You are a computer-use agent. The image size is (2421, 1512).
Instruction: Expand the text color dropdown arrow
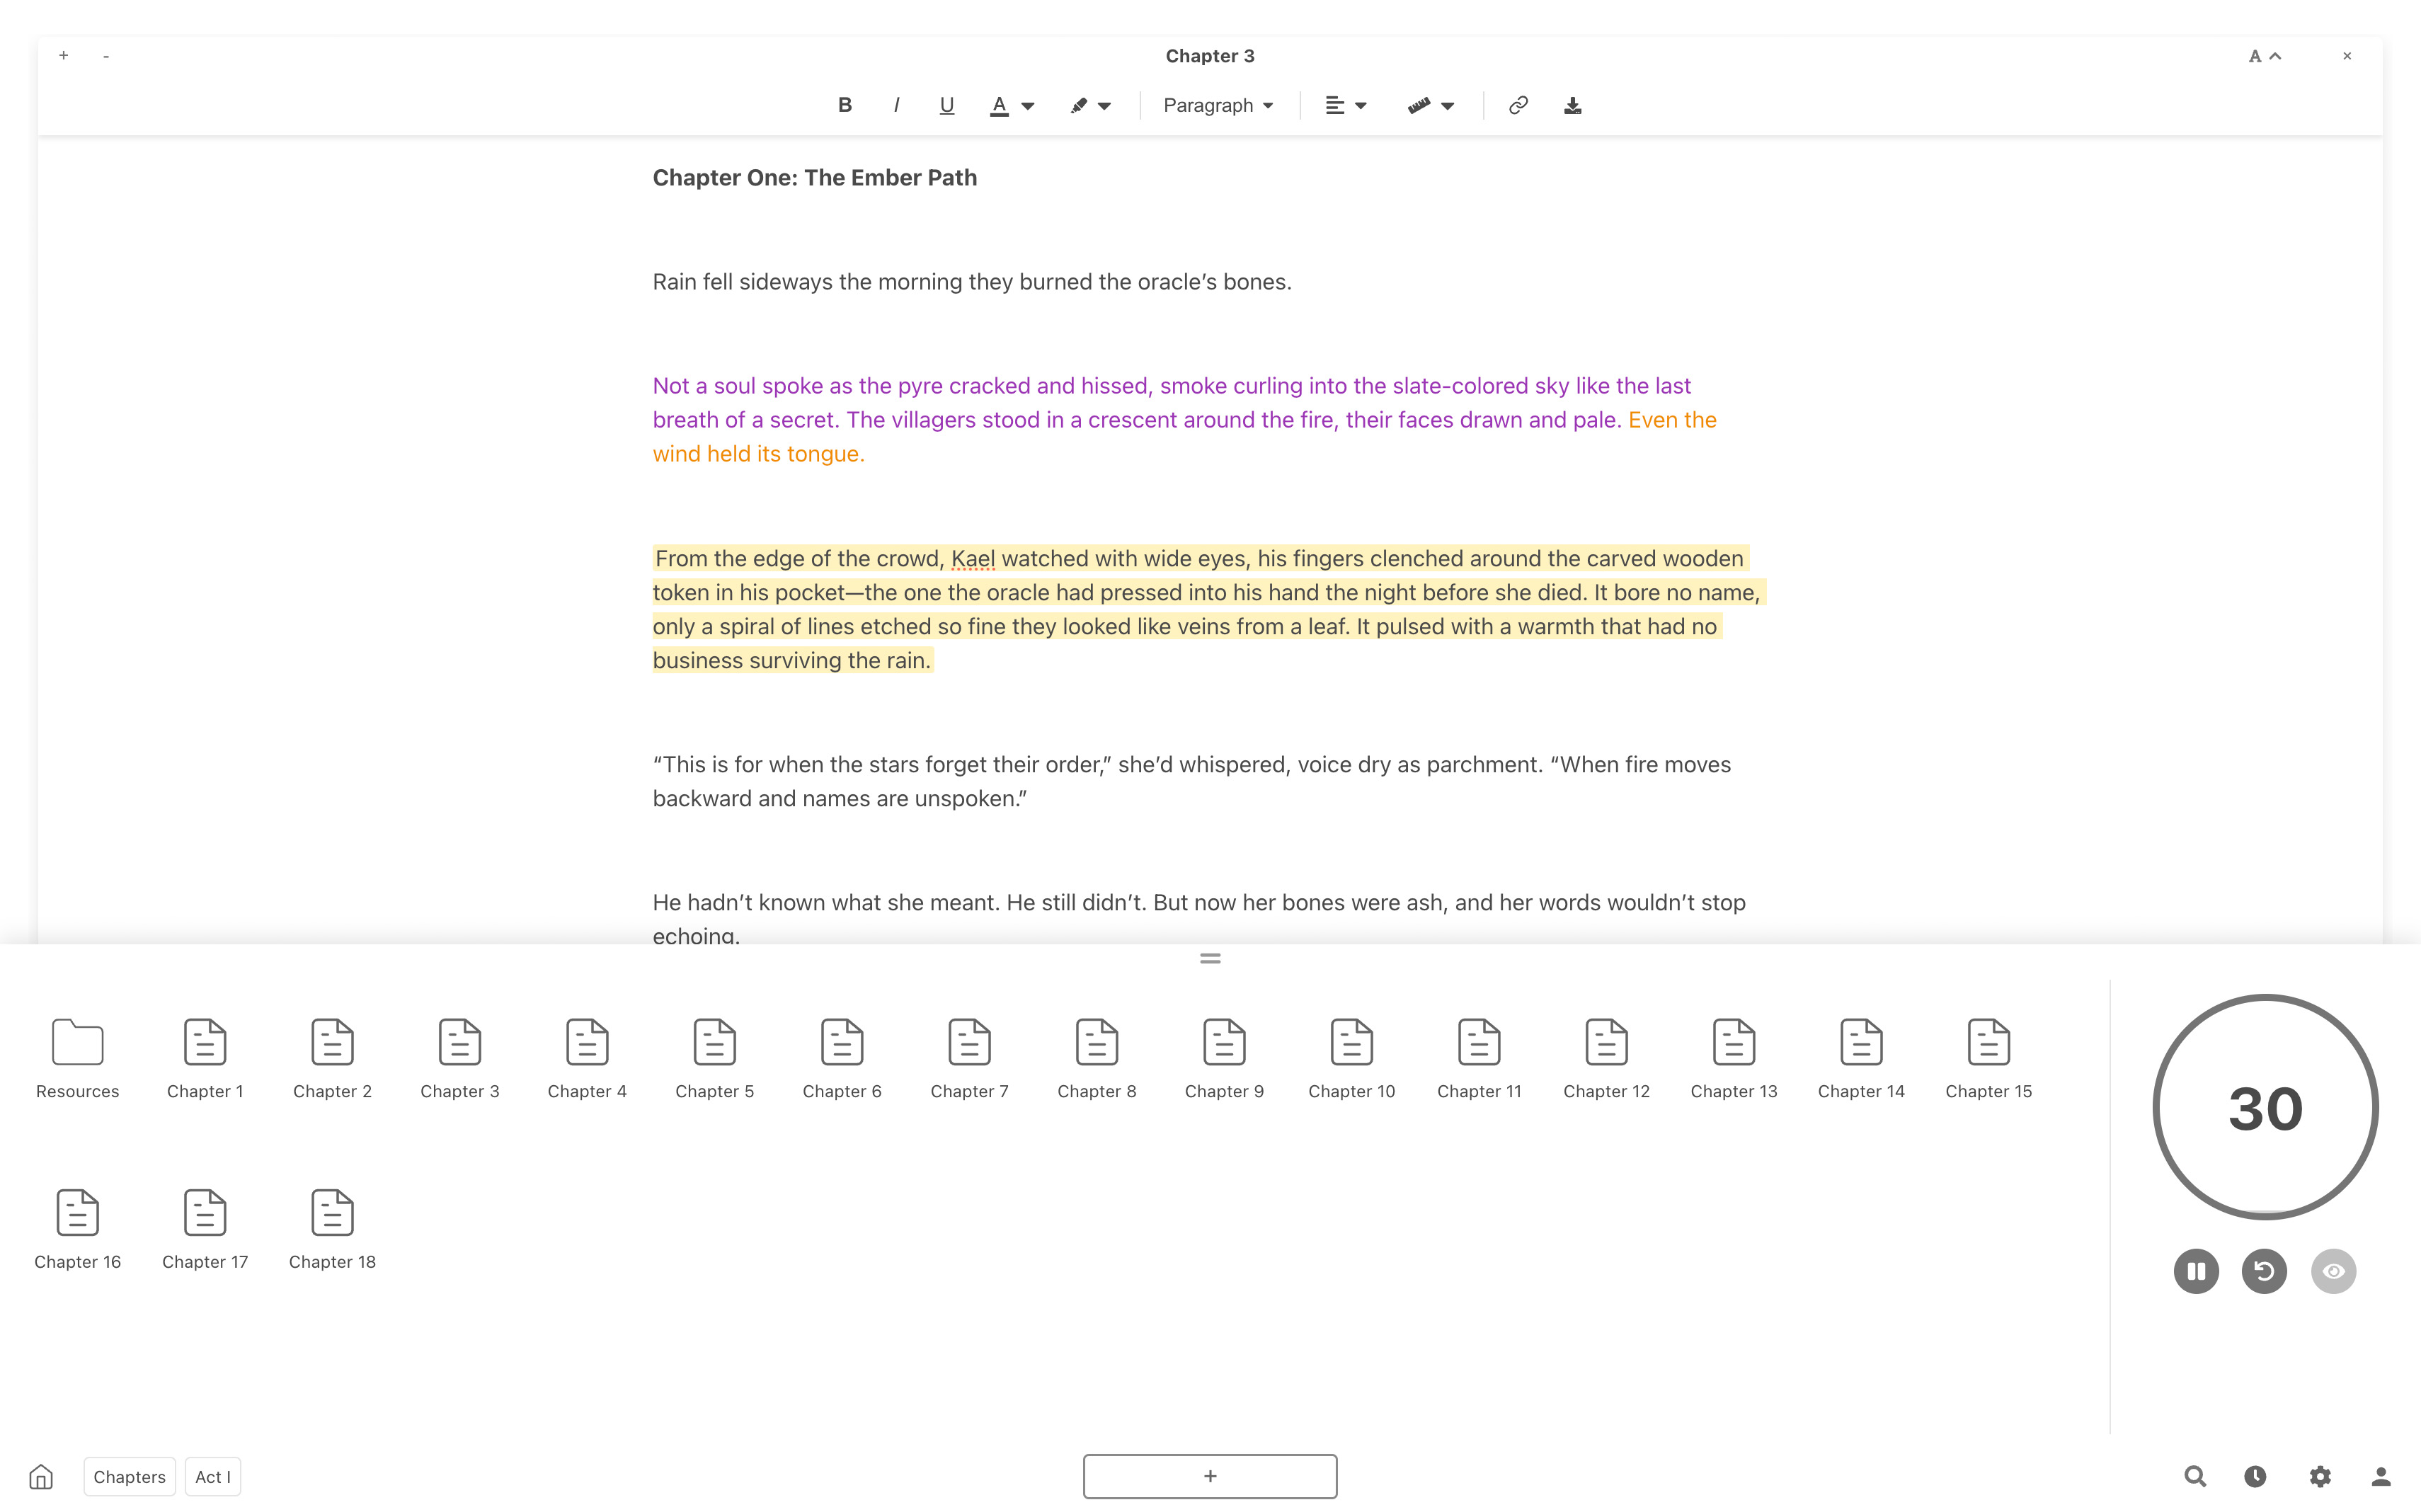[1028, 106]
